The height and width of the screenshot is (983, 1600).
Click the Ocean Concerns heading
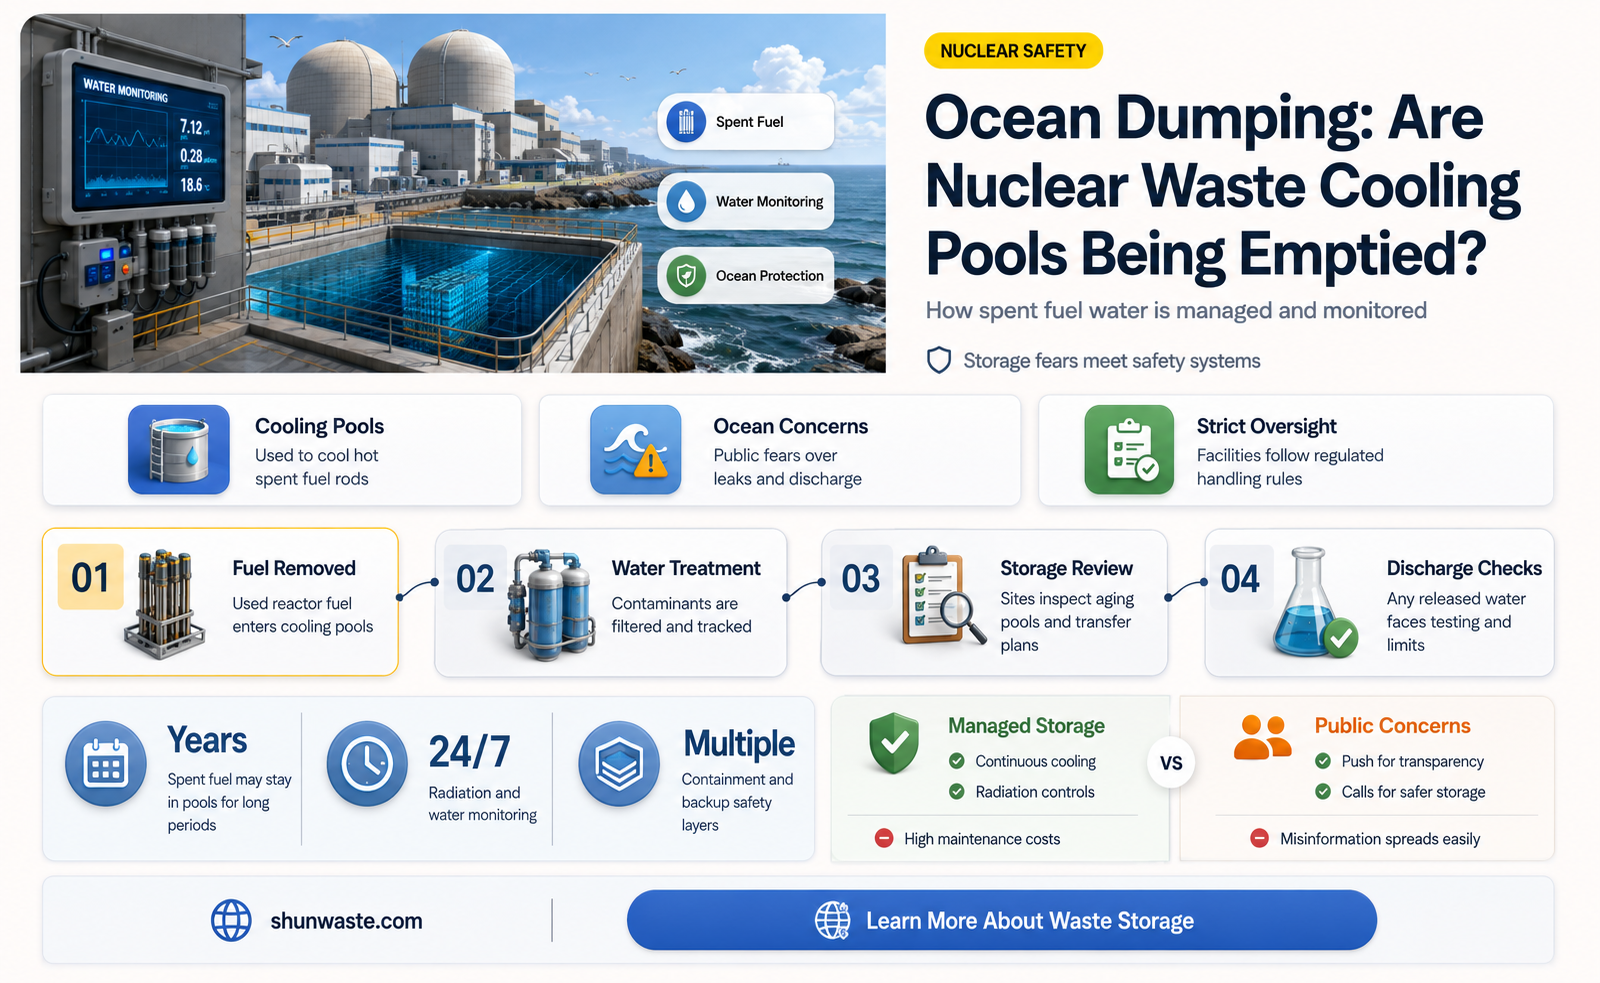click(x=790, y=426)
